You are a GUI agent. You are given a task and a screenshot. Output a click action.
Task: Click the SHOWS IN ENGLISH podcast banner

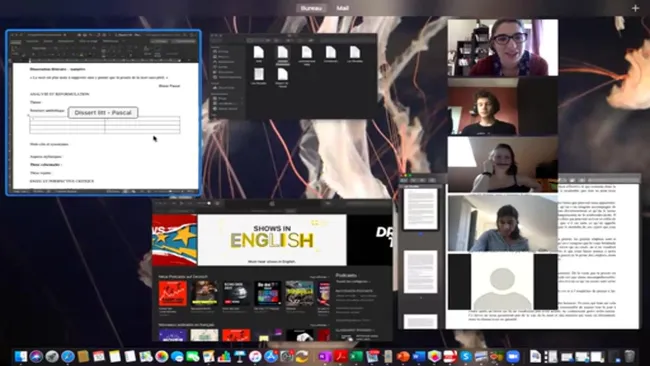(x=272, y=240)
